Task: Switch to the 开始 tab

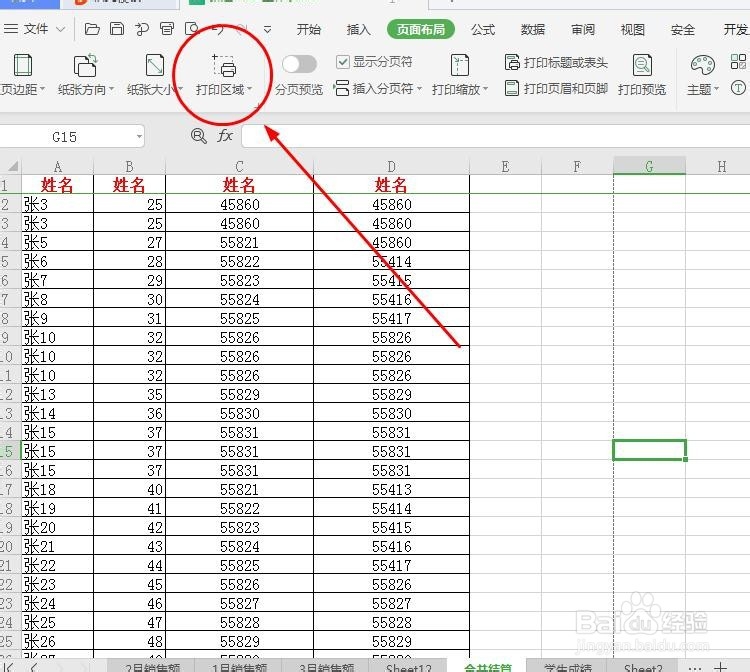Action: 309,30
